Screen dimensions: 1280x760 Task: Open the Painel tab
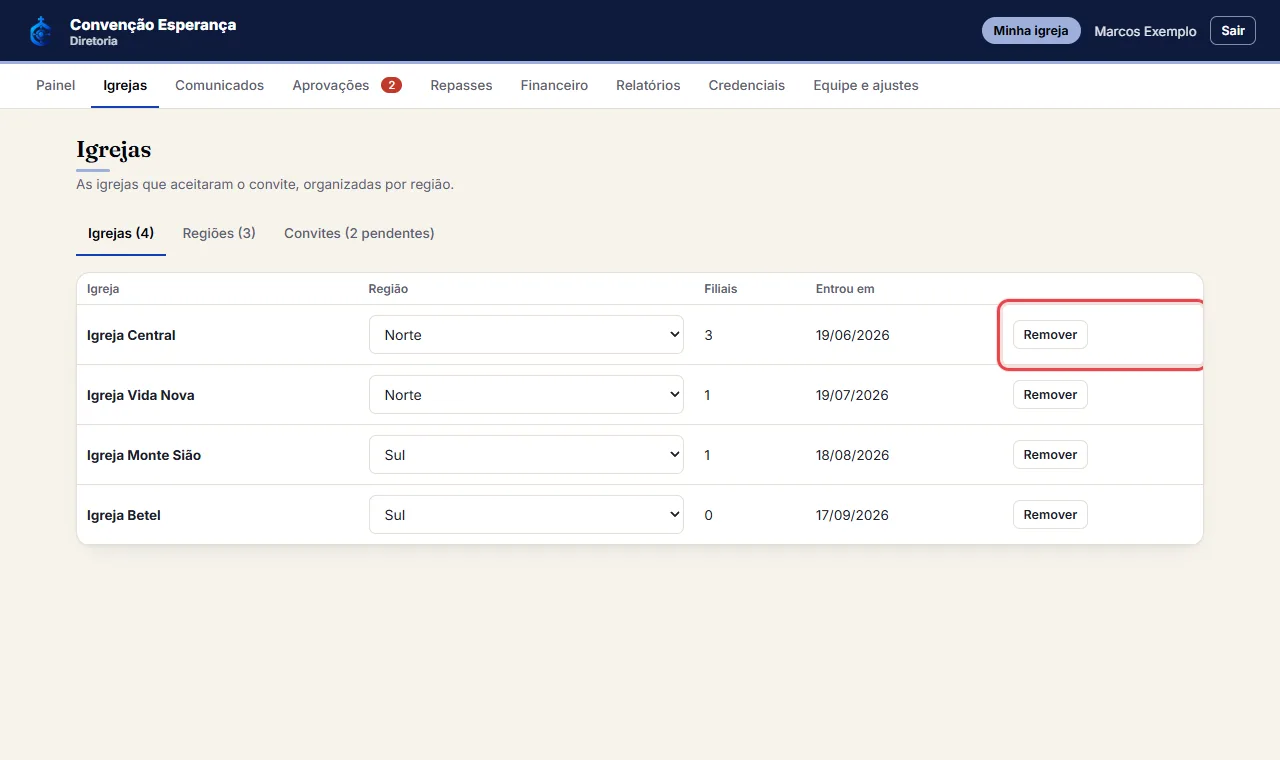click(56, 86)
